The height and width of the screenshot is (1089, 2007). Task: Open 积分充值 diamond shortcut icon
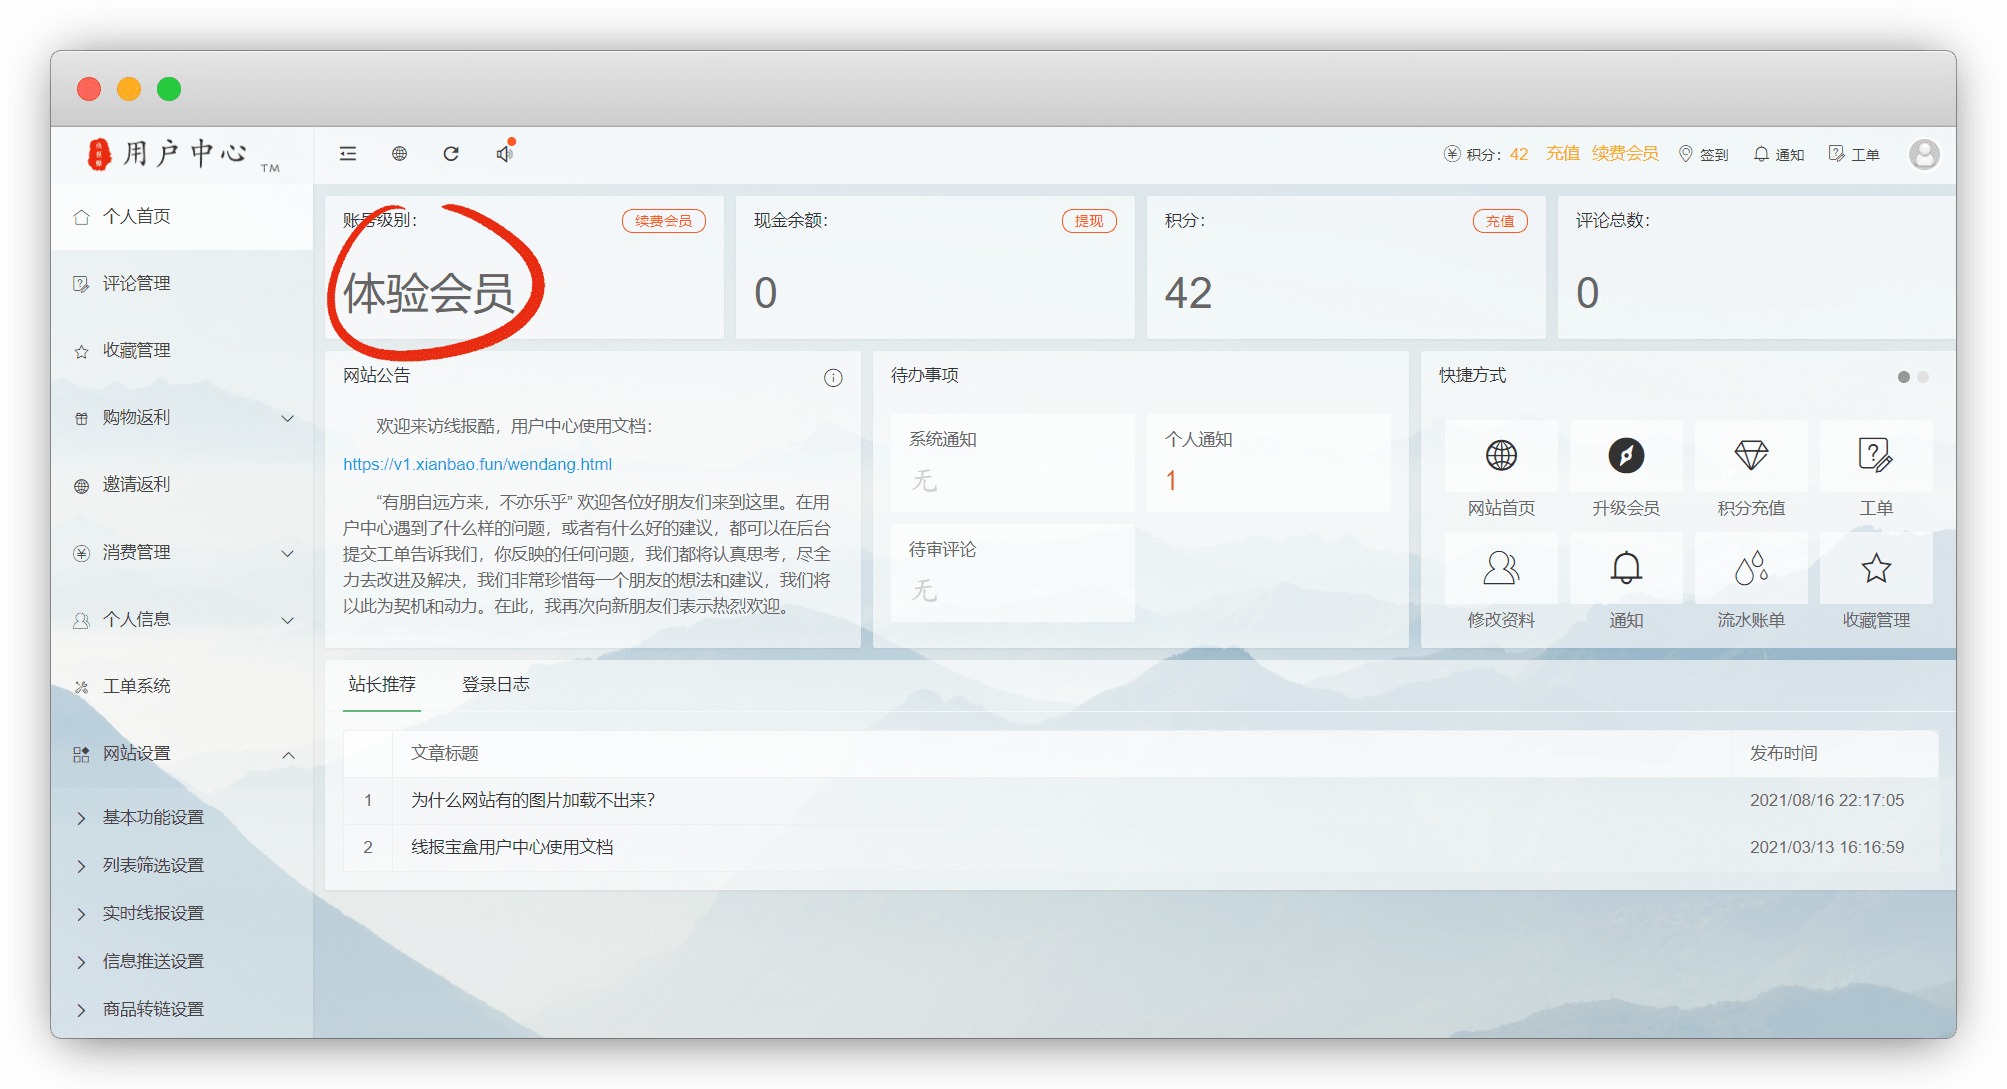tap(1750, 456)
